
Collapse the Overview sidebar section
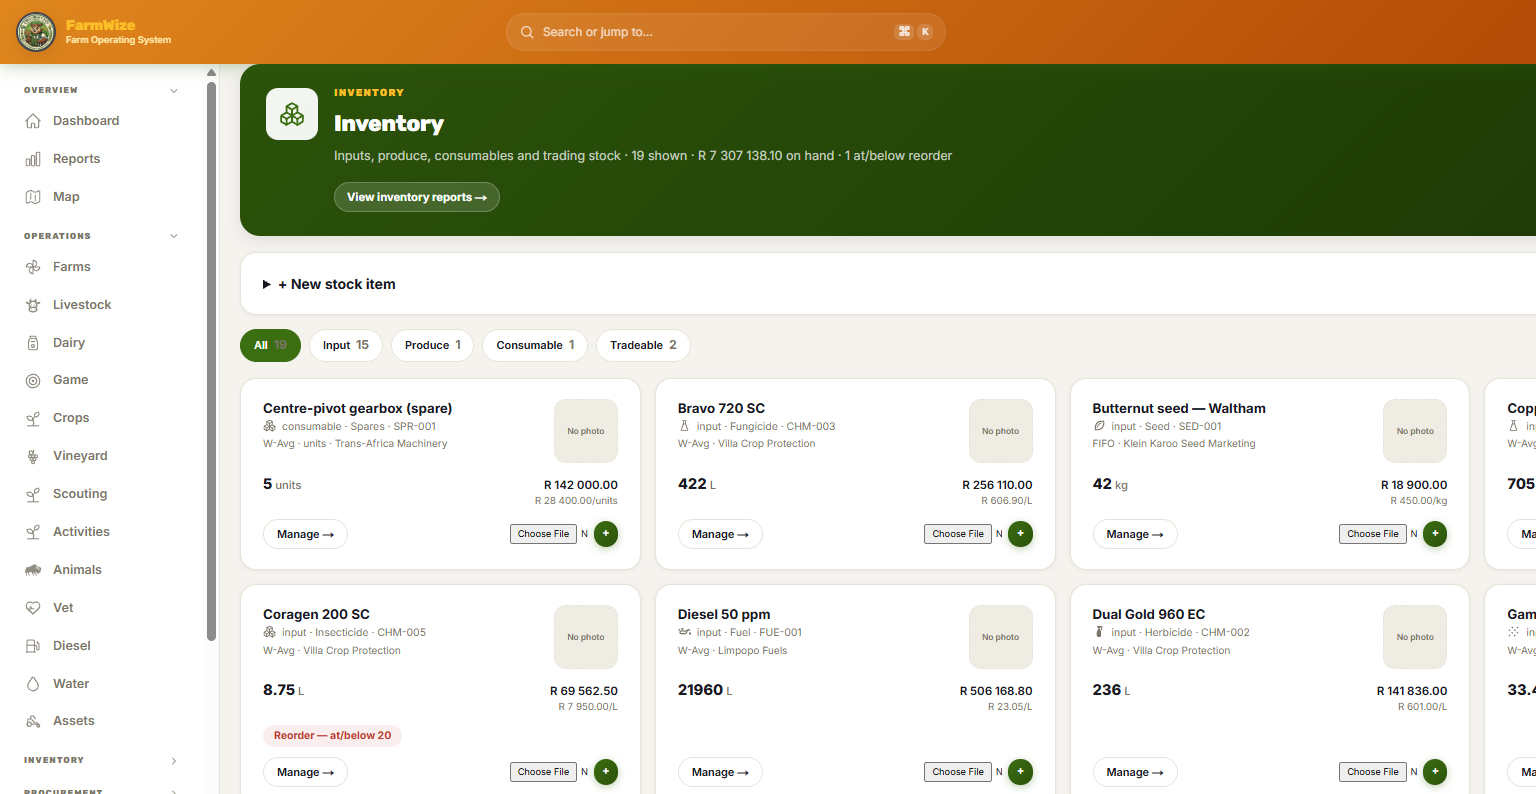tap(174, 91)
